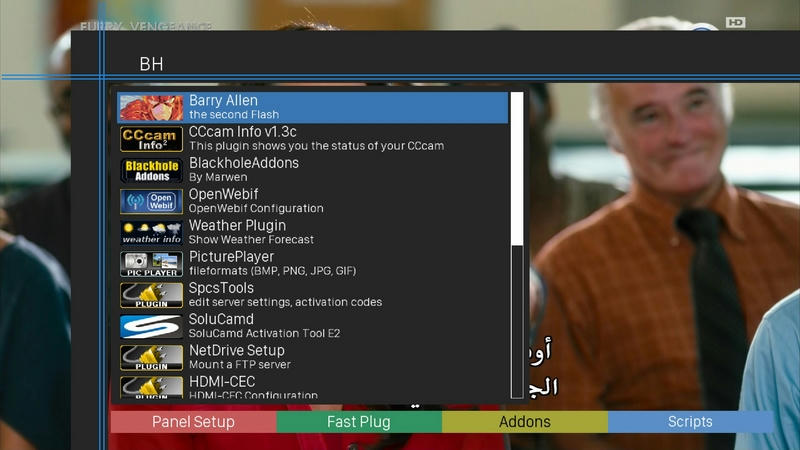Click the "BH" panel title
The height and width of the screenshot is (450, 800).
[151, 64]
